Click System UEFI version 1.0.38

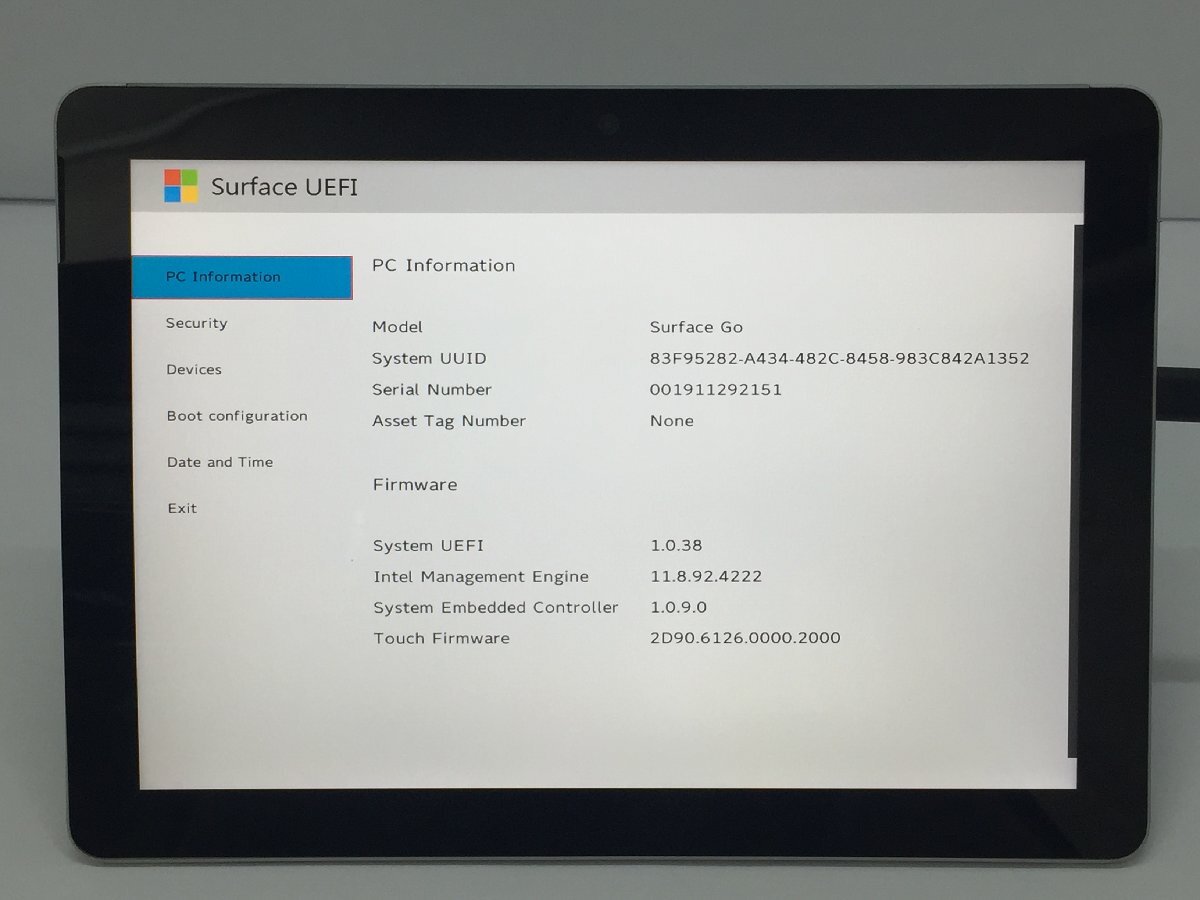coord(676,546)
